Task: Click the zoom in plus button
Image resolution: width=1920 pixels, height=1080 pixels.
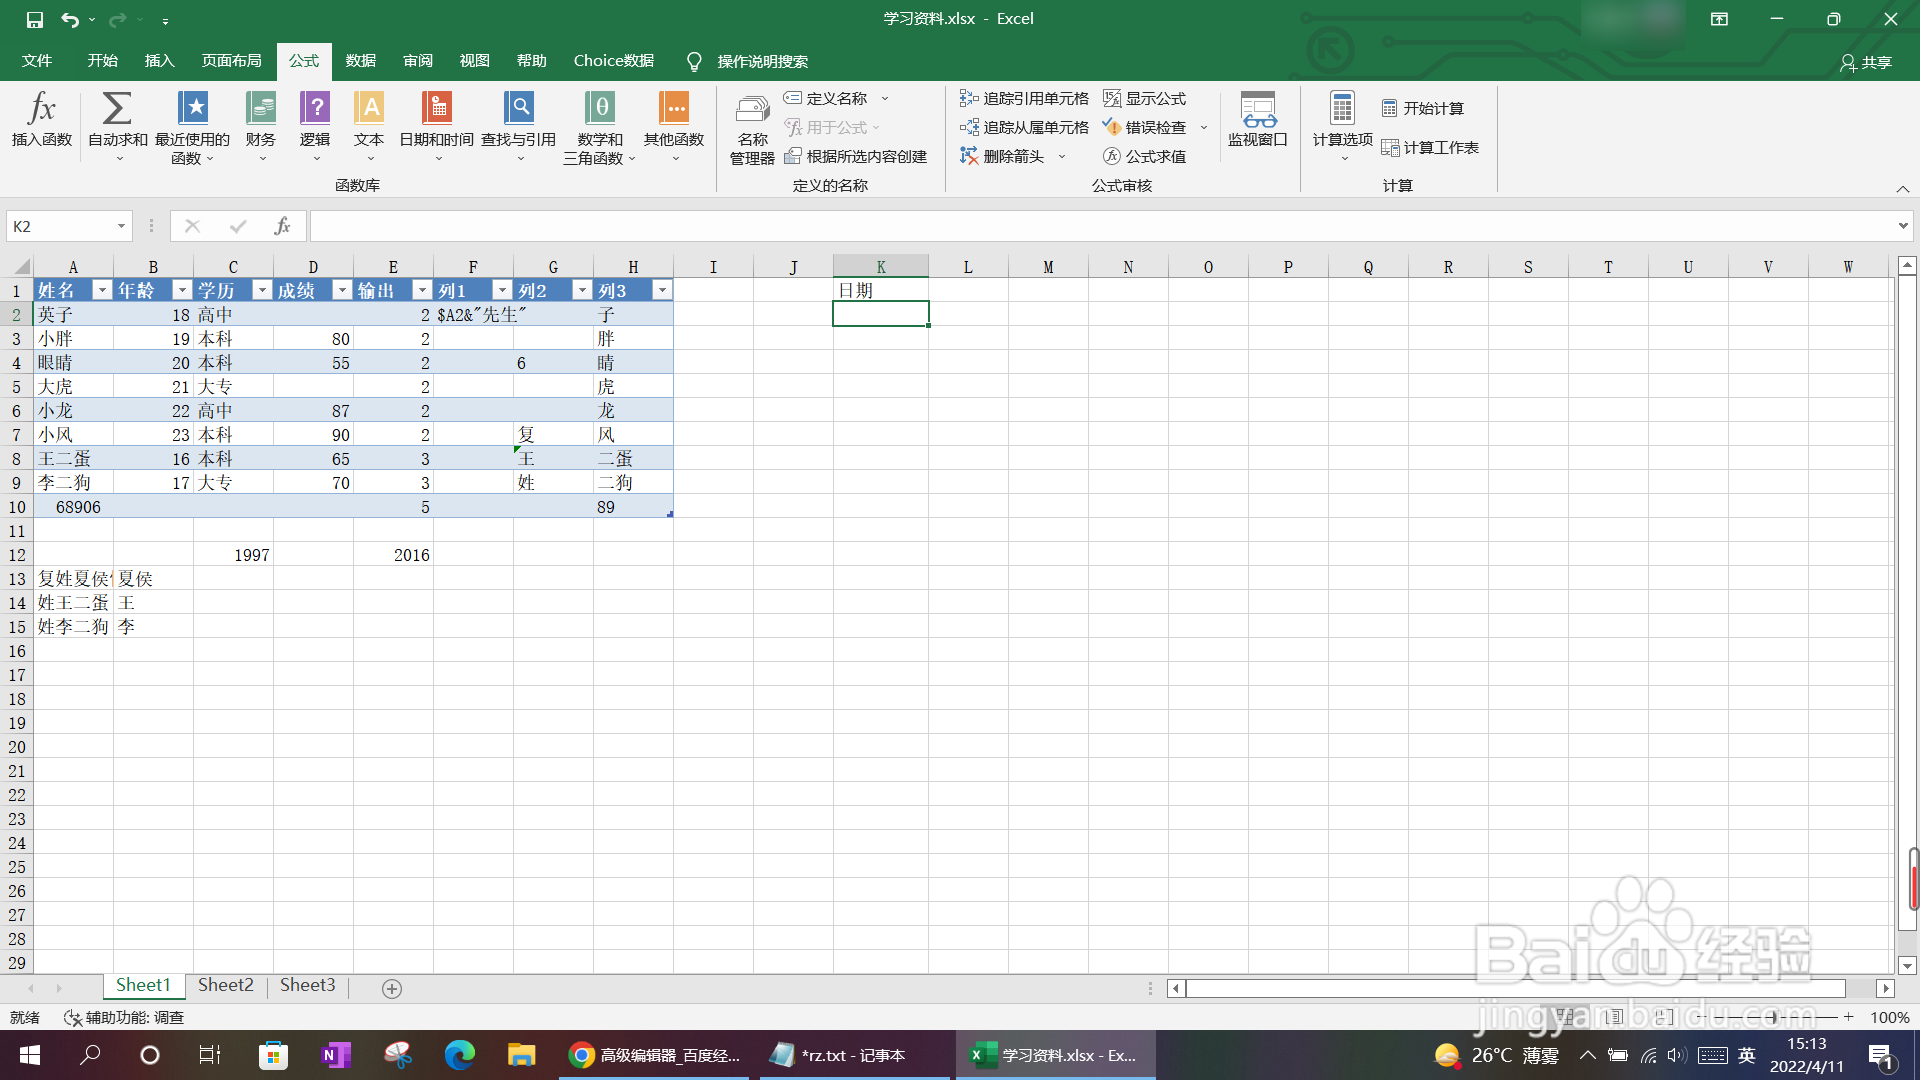Action: 1849,1017
